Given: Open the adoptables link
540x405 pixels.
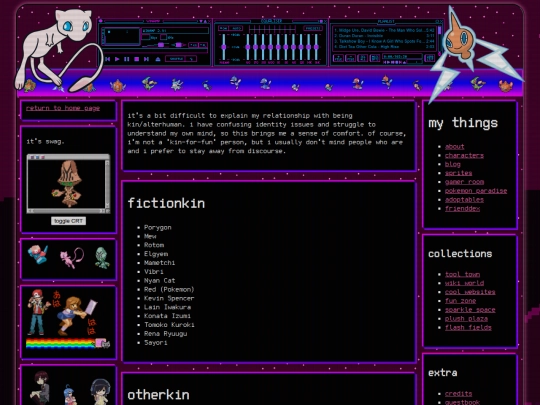Looking at the screenshot, I should click(x=464, y=199).
